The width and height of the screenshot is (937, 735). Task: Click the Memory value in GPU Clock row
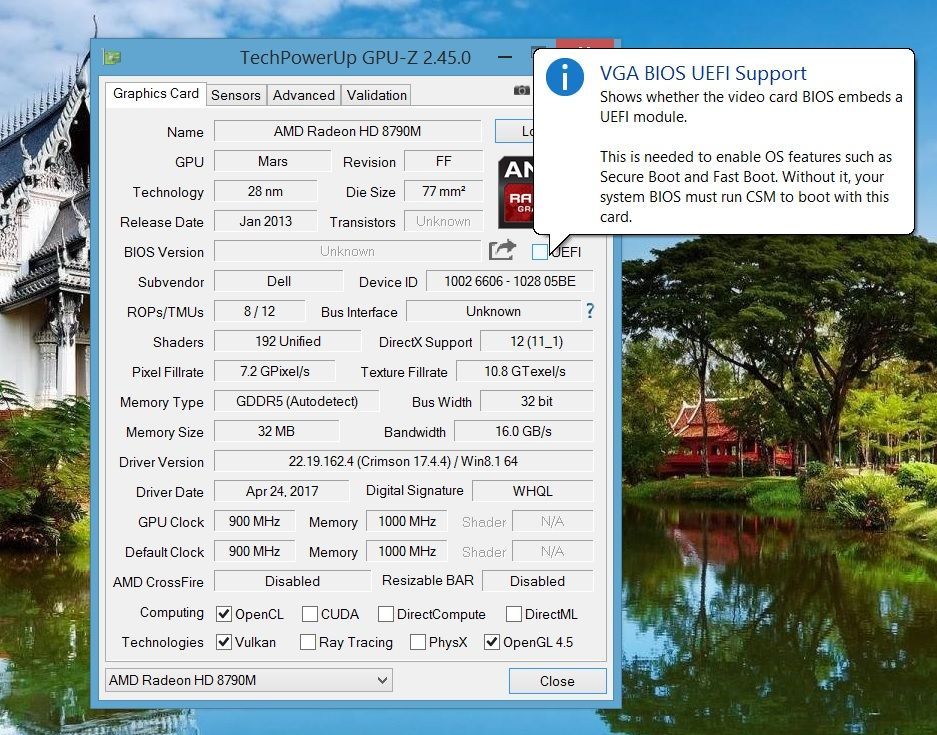pos(407,521)
